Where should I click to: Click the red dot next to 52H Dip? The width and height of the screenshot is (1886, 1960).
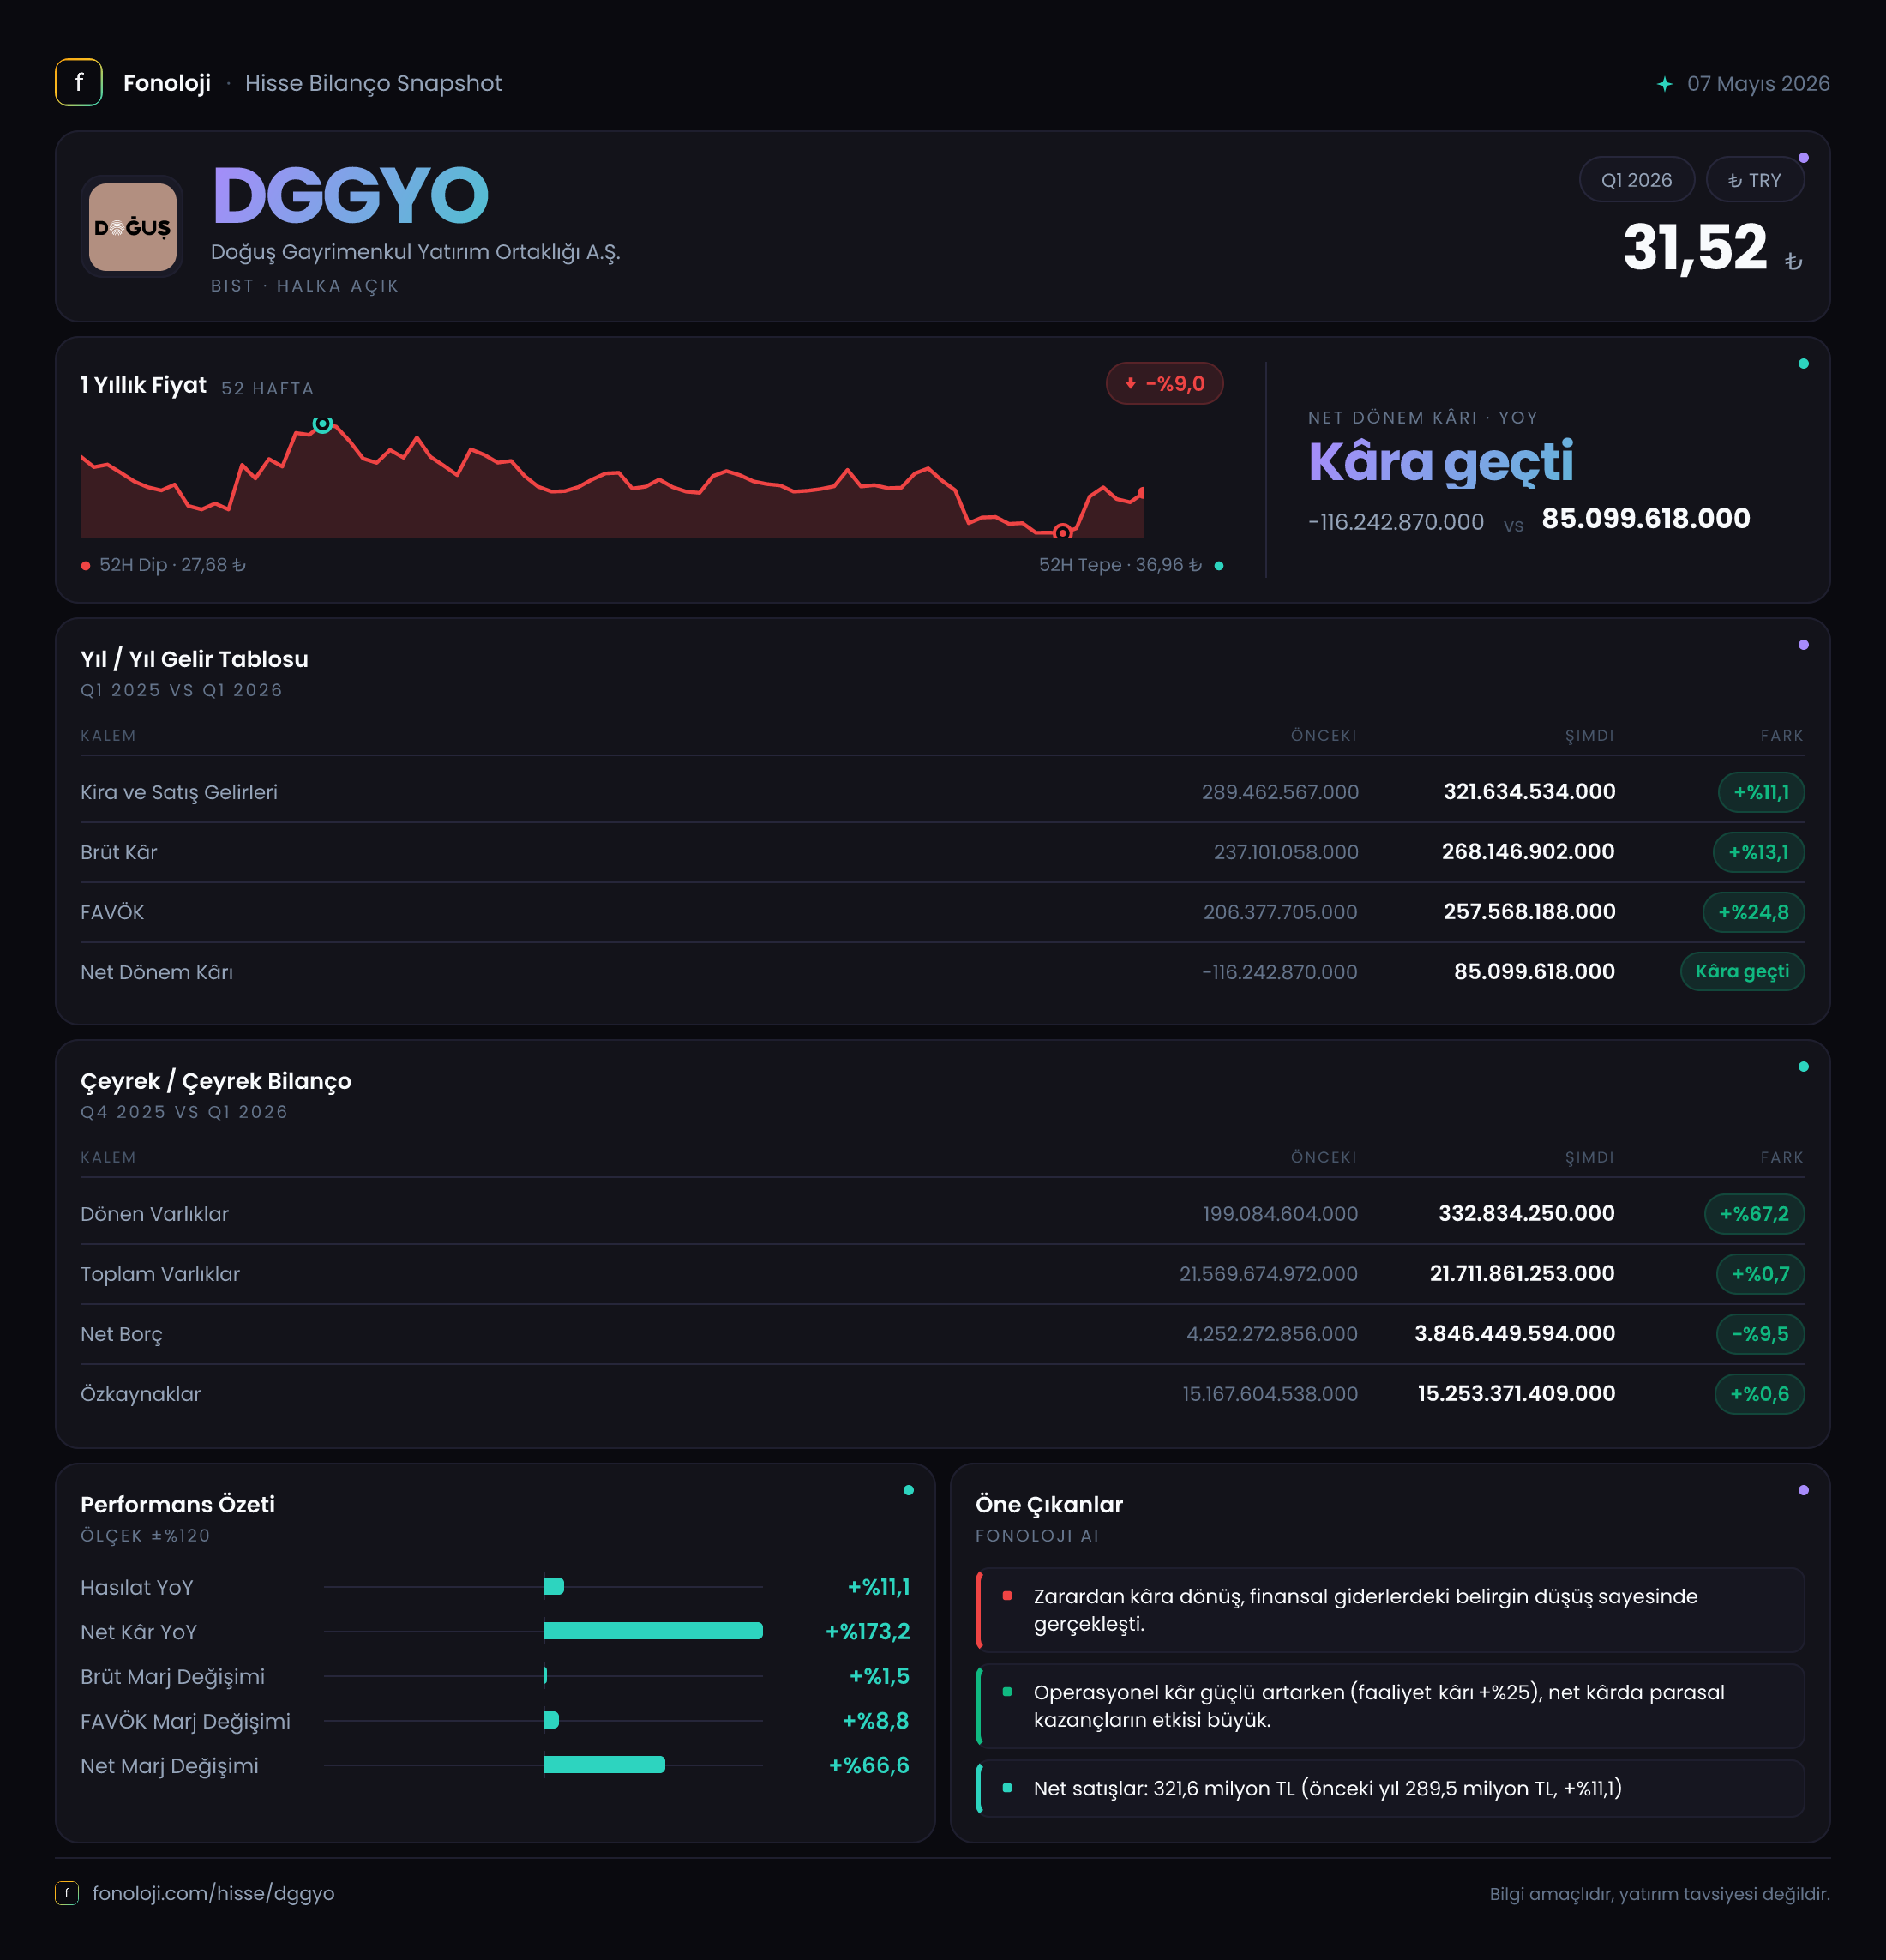[x=86, y=566]
